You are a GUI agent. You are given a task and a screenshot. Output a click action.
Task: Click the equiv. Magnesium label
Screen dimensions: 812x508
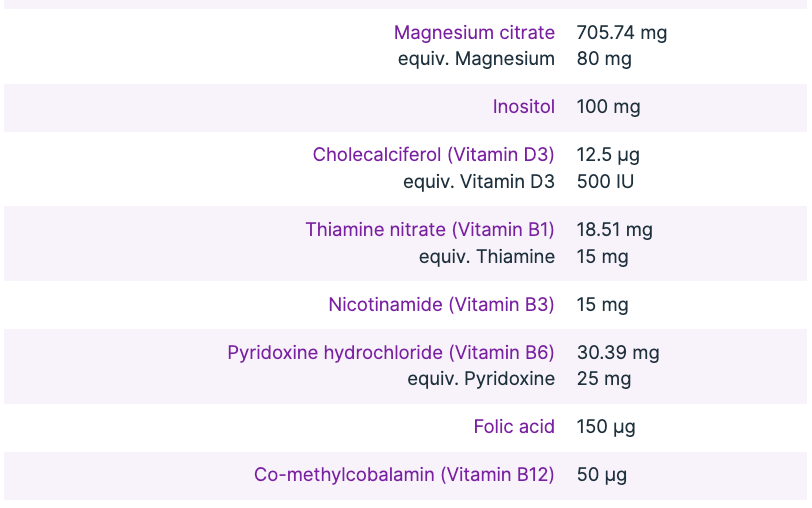[x=476, y=59]
